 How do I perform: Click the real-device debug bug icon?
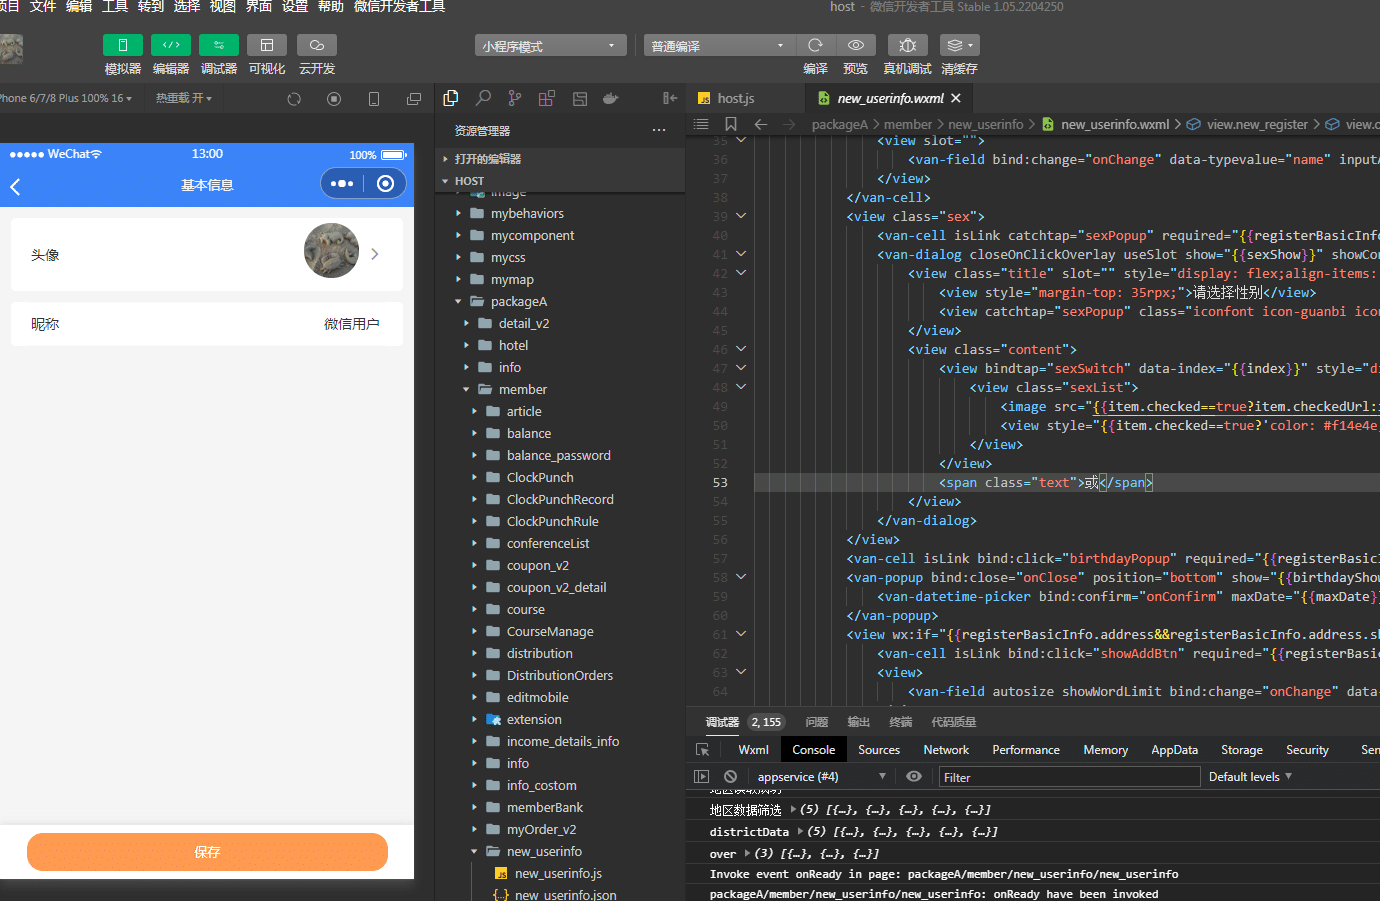pos(907,45)
